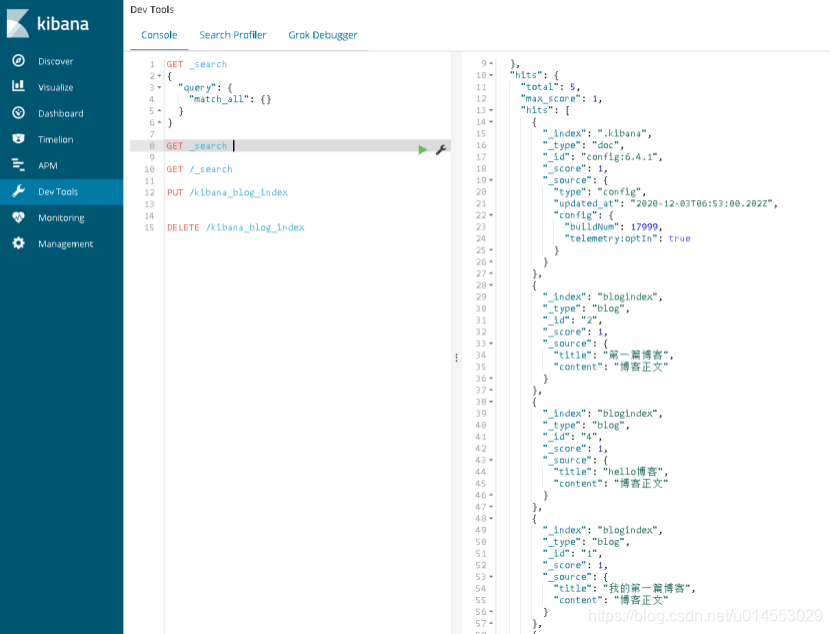Click "title": "我的第一篇博客" line
Viewport: 832px width, 634px height.
(x=624, y=588)
